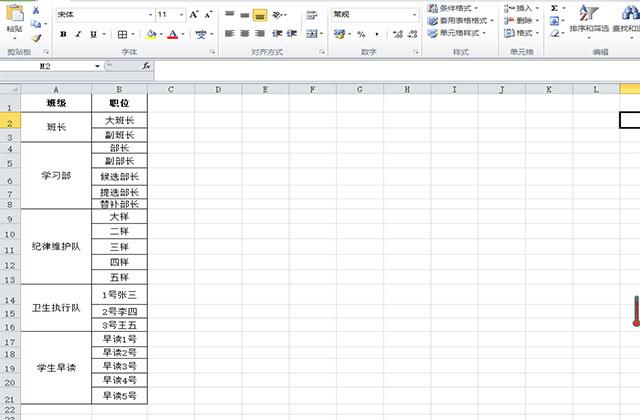Increase font size with the large A icon
The image size is (640, 420).
194,15
